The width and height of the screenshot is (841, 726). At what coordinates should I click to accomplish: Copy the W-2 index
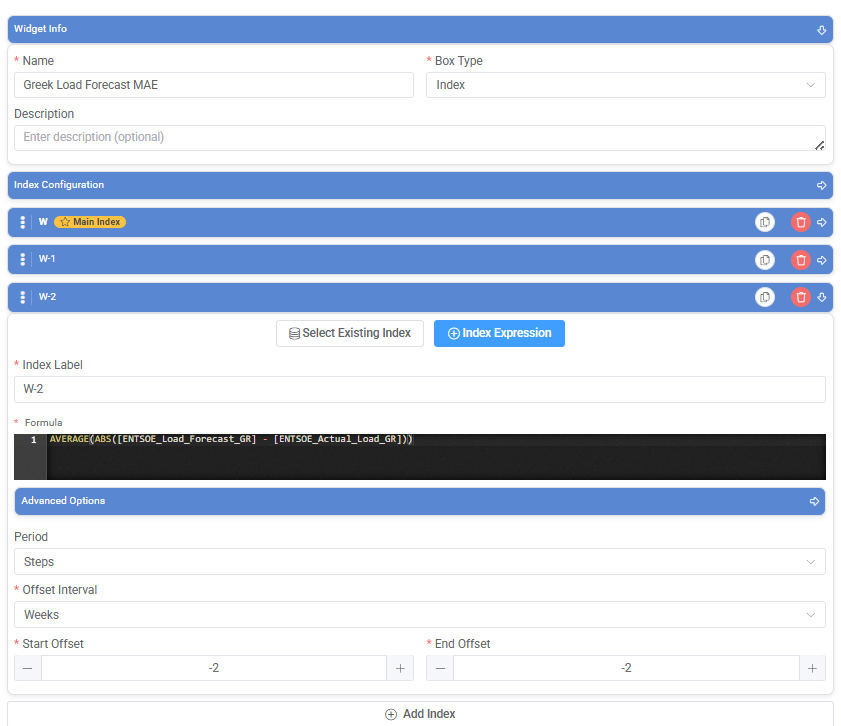[765, 297]
